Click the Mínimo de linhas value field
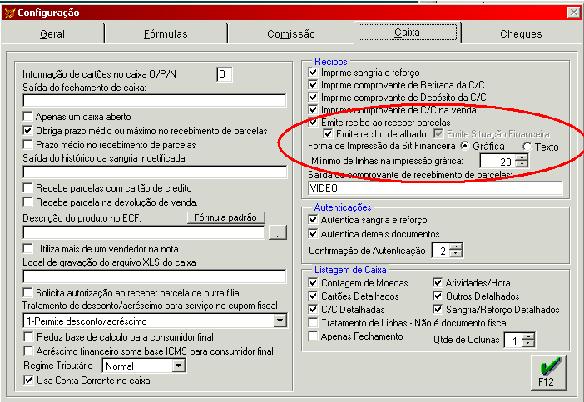584x402 pixels. [x=498, y=161]
